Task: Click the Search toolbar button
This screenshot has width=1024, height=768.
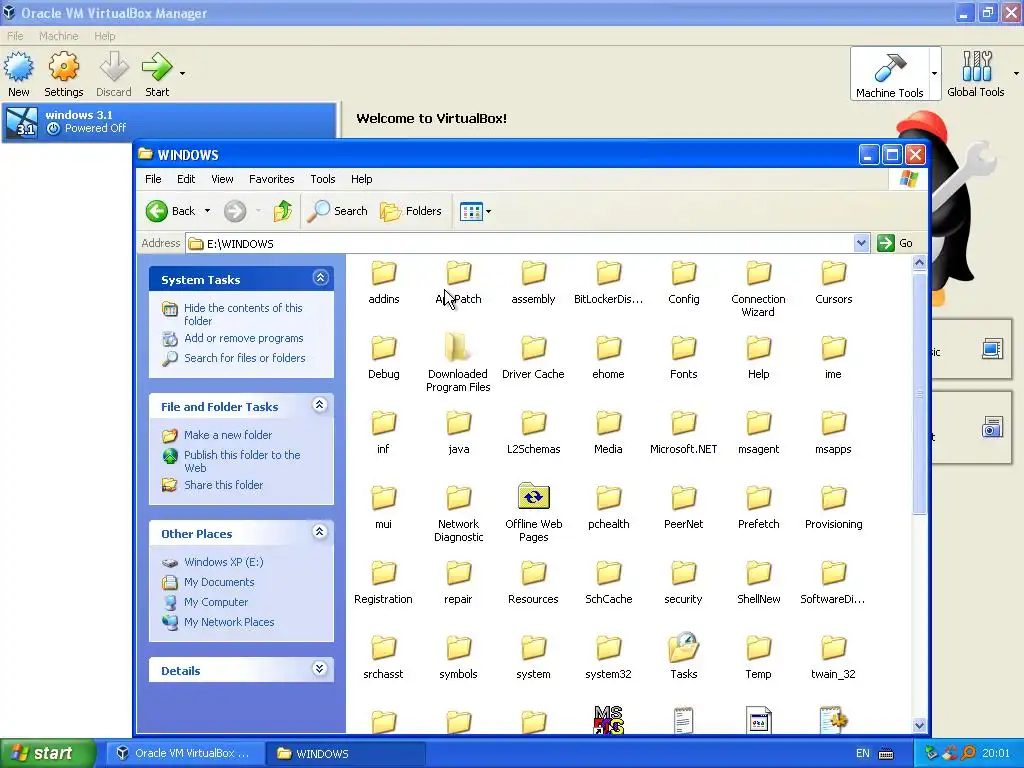Action: [x=337, y=211]
